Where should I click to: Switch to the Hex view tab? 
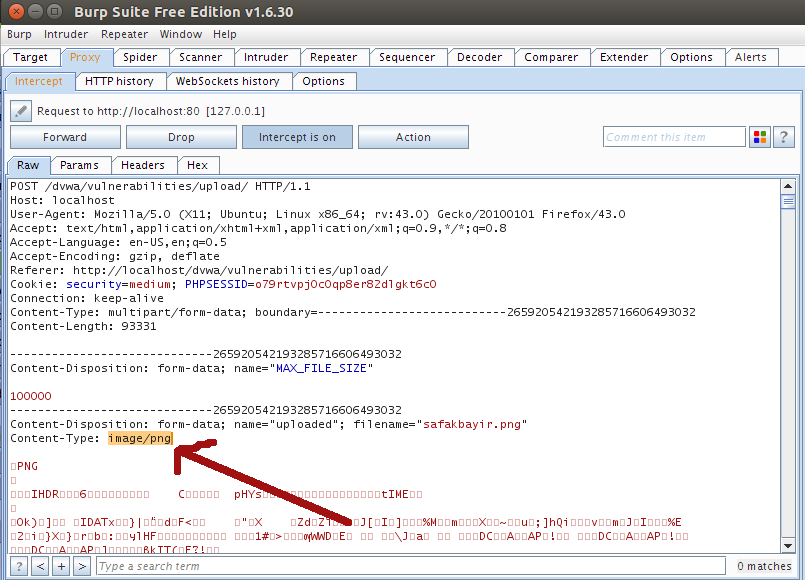coord(198,165)
